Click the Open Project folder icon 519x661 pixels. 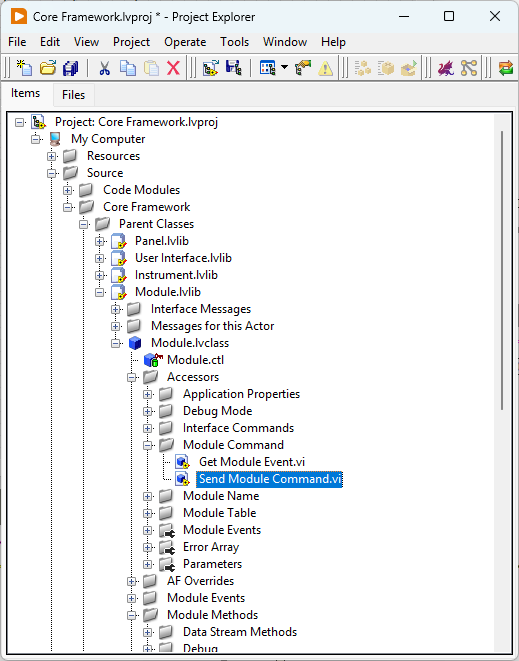(x=48, y=67)
